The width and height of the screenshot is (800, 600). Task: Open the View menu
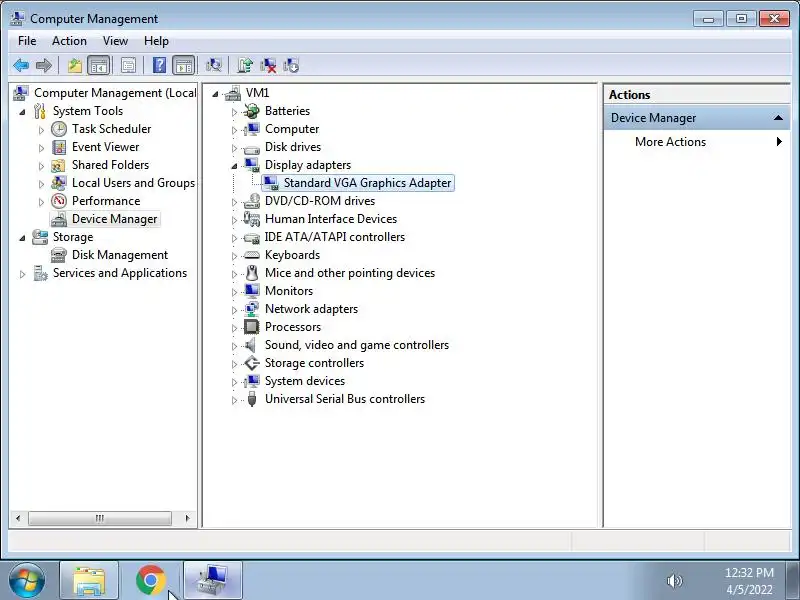pyautogui.click(x=115, y=41)
